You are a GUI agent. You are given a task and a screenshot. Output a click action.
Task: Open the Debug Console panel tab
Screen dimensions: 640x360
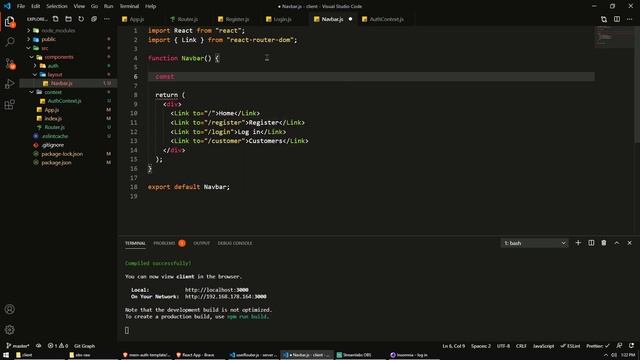[x=235, y=243]
